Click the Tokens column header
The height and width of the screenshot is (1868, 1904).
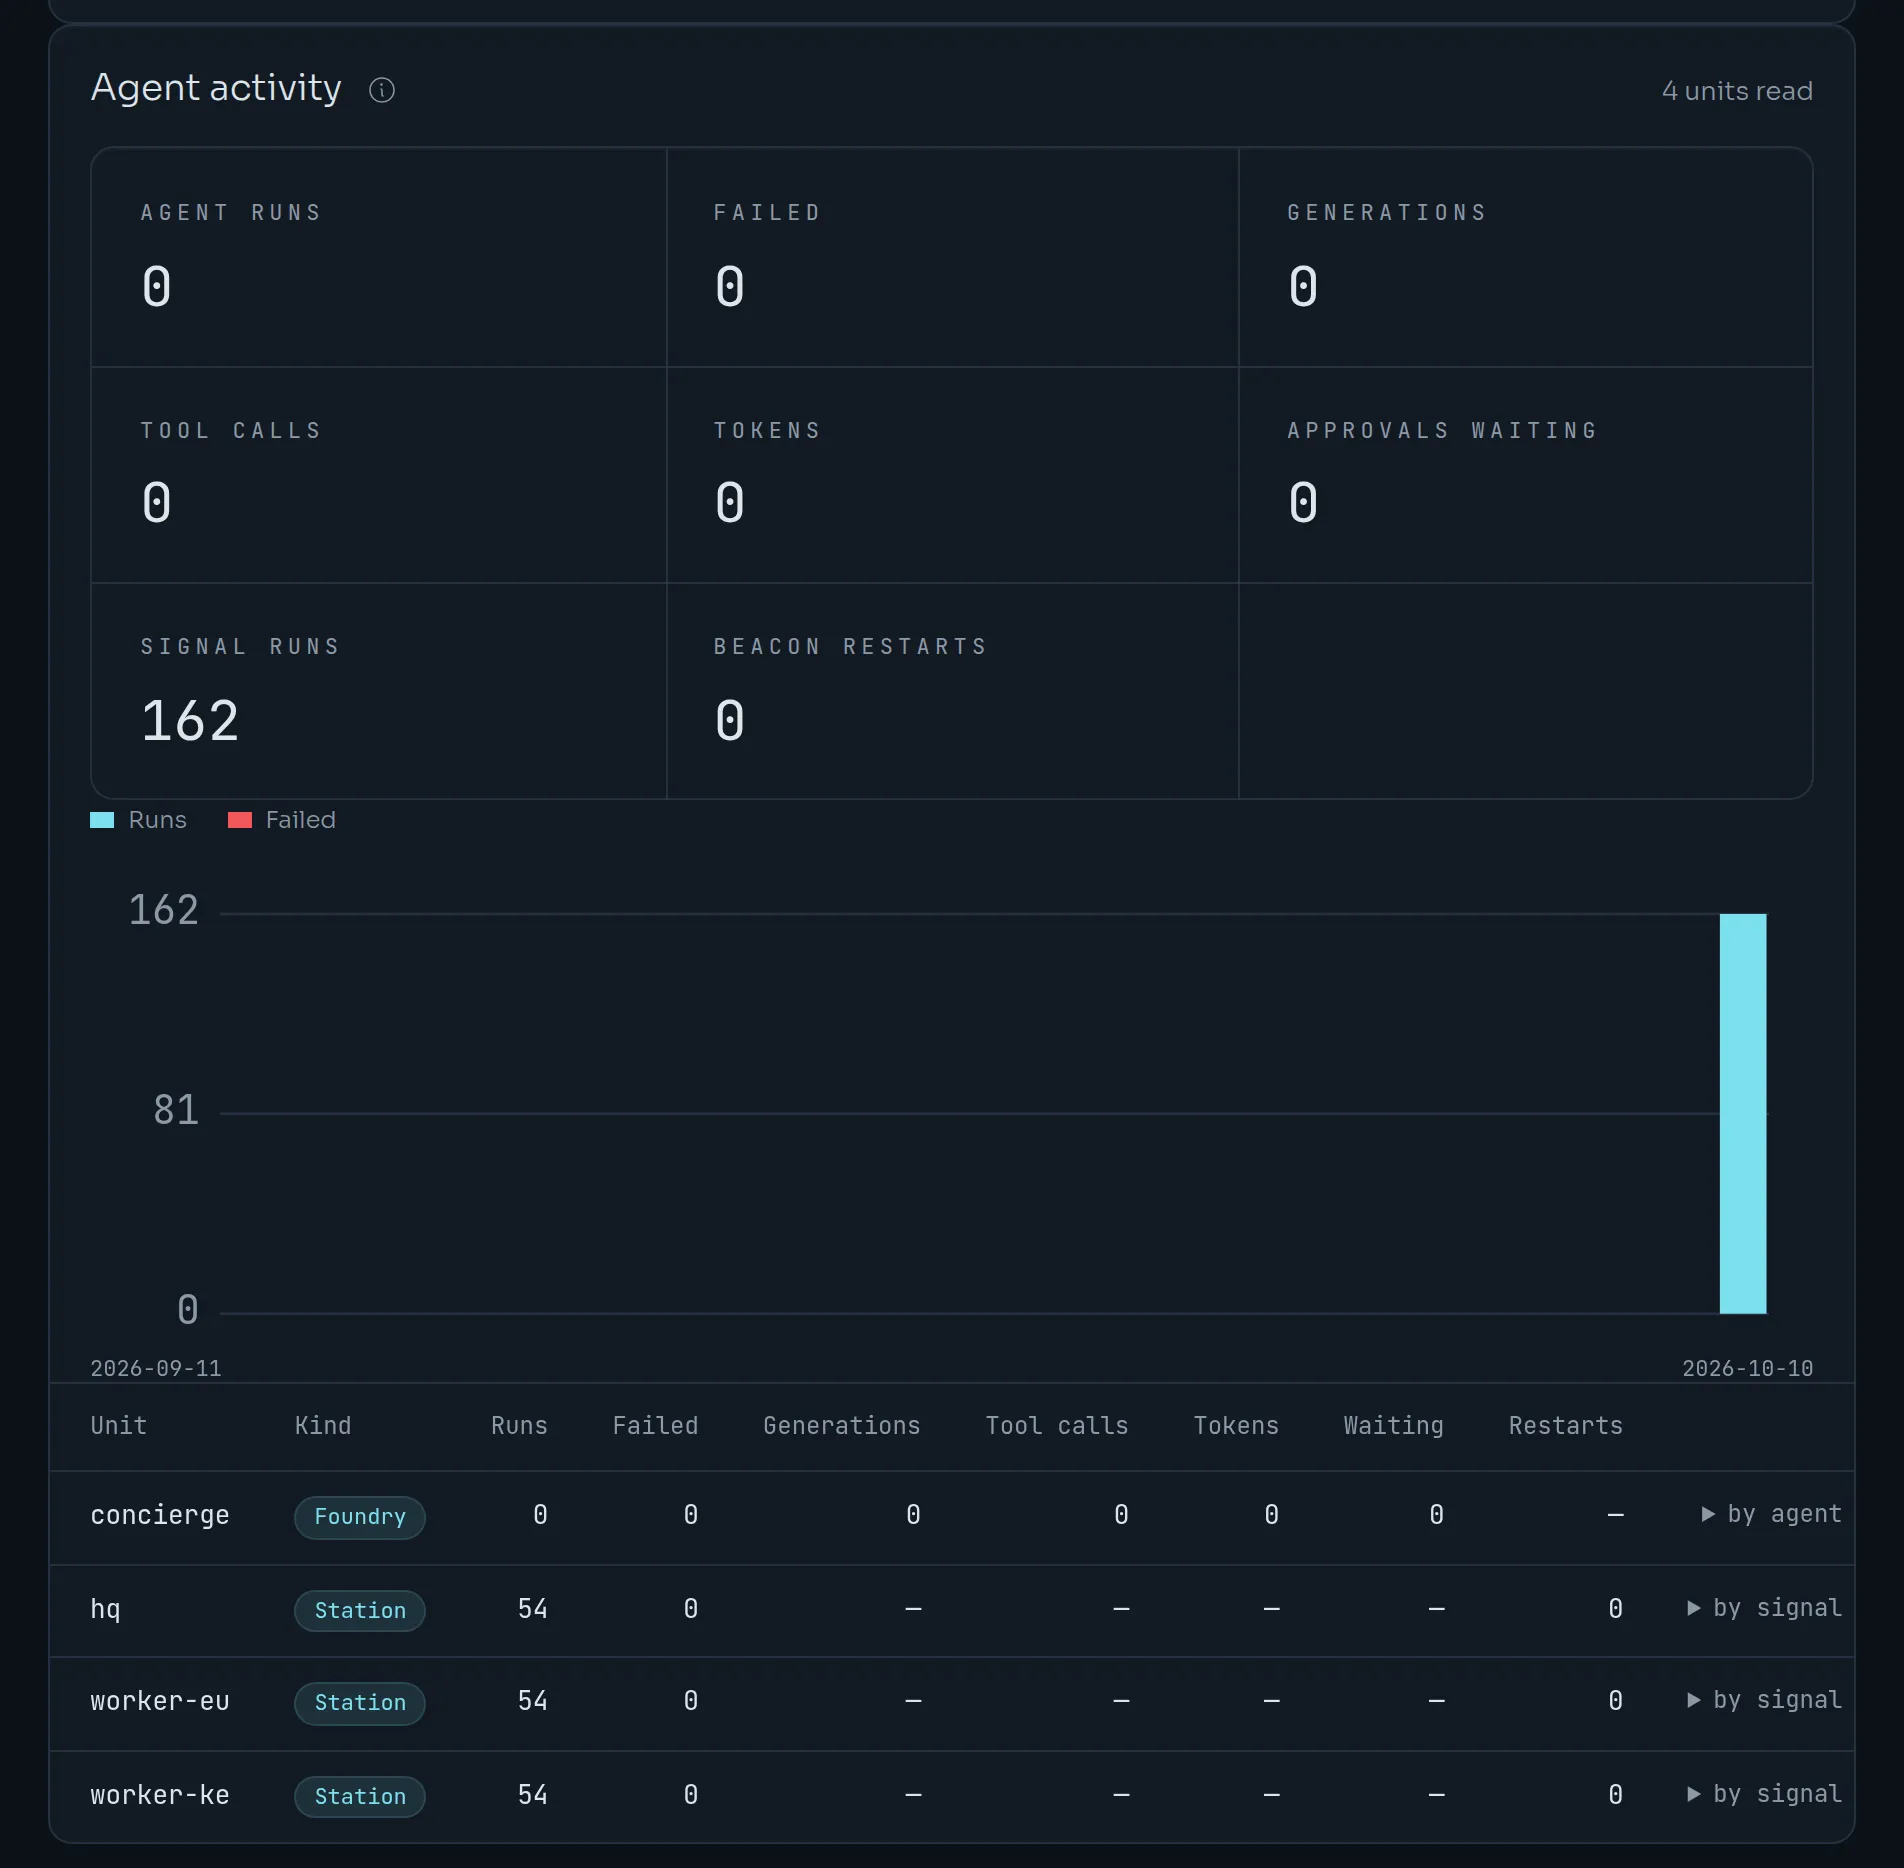(1236, 1426)
